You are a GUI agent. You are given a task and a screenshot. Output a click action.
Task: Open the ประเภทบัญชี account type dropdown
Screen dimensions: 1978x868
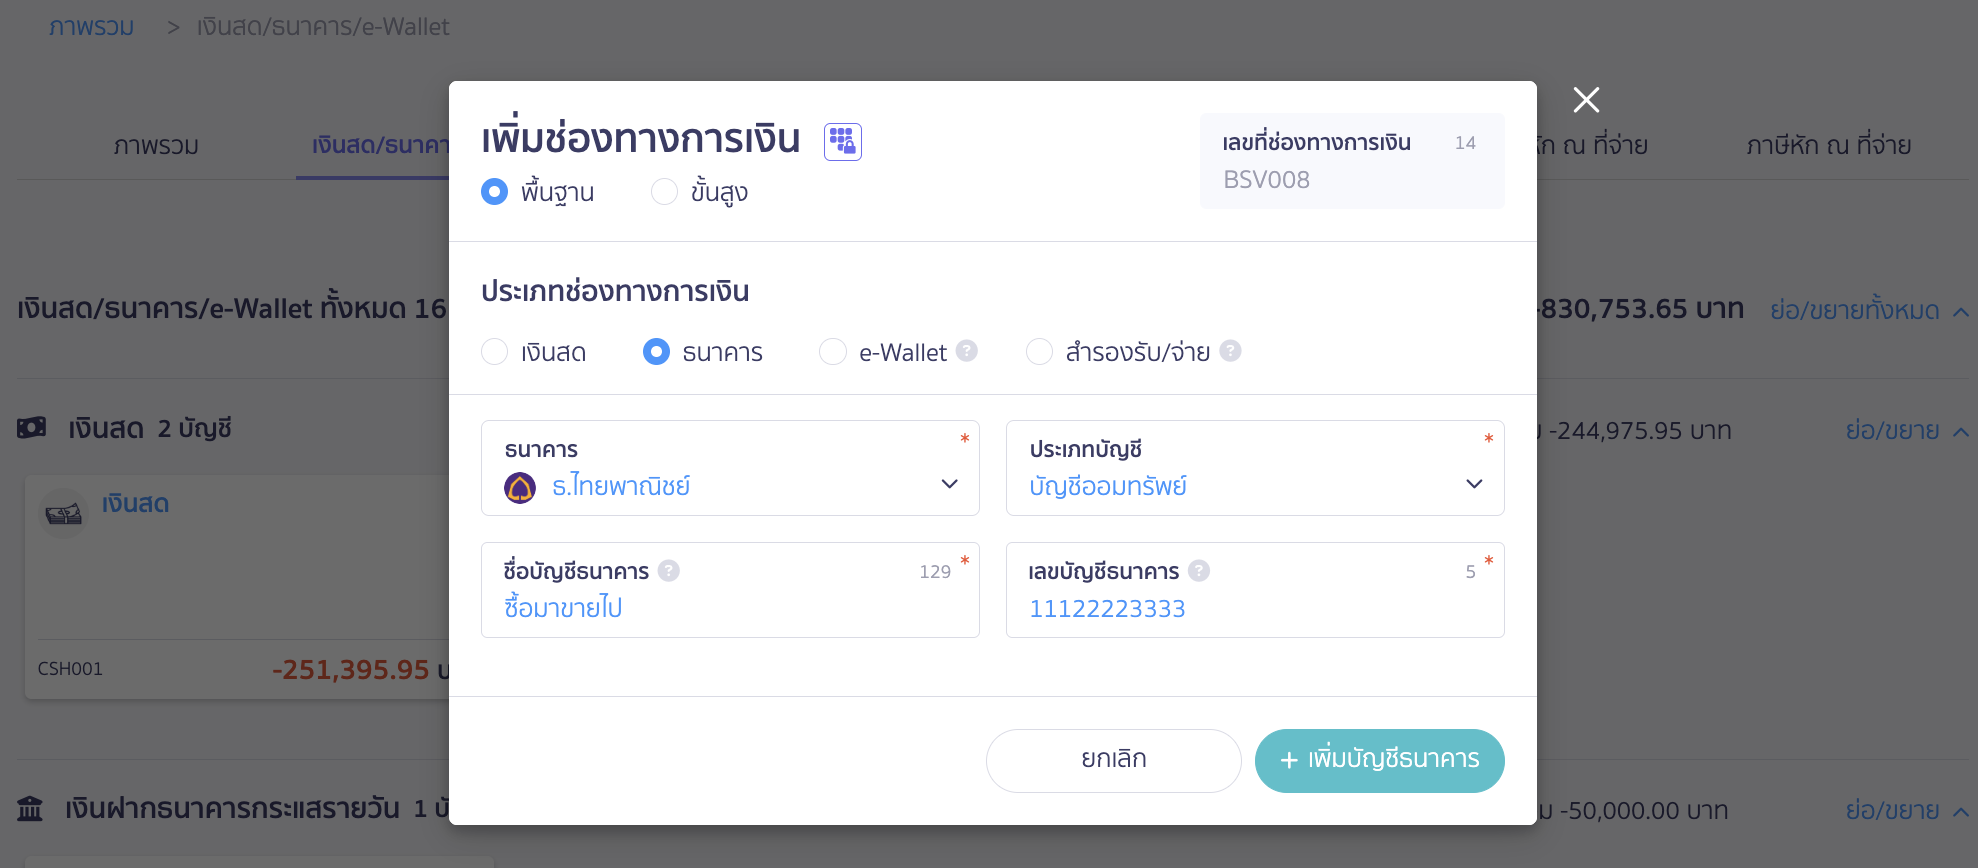click(1255, 468)
